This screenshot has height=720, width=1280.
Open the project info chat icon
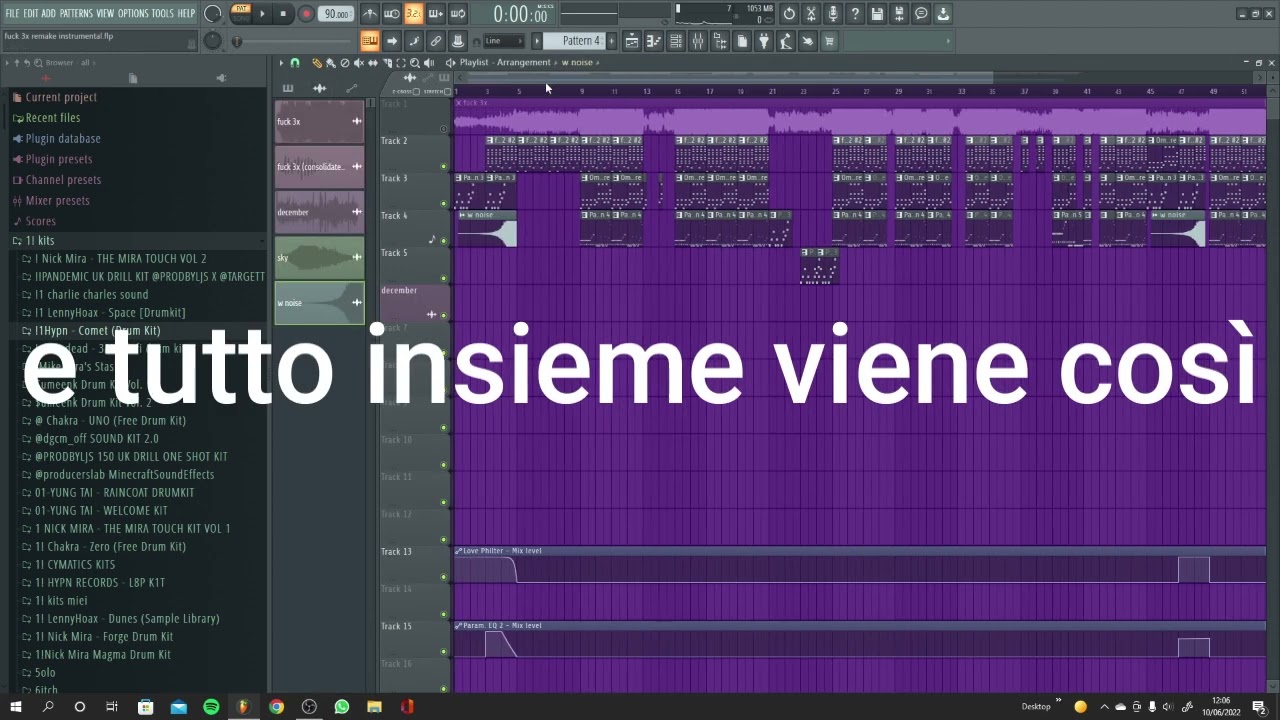921,14
